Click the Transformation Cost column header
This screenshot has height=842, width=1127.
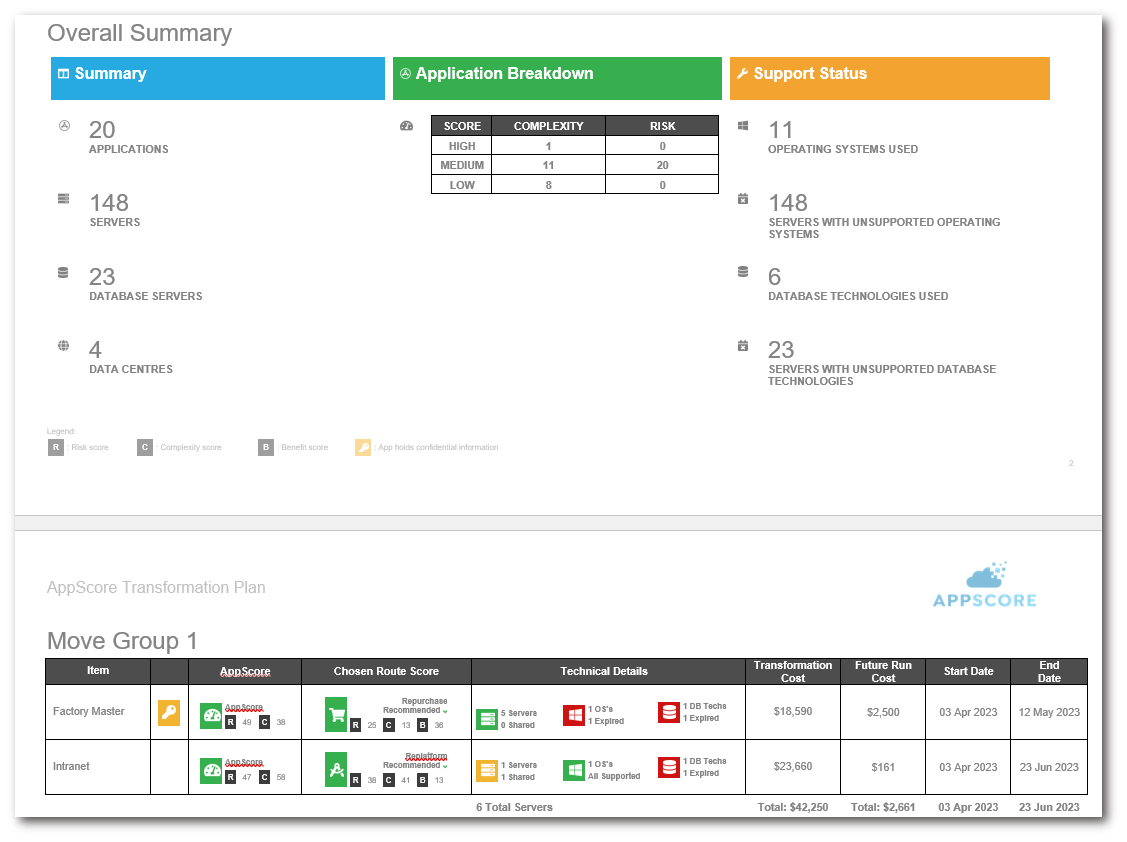coord(792,671)
